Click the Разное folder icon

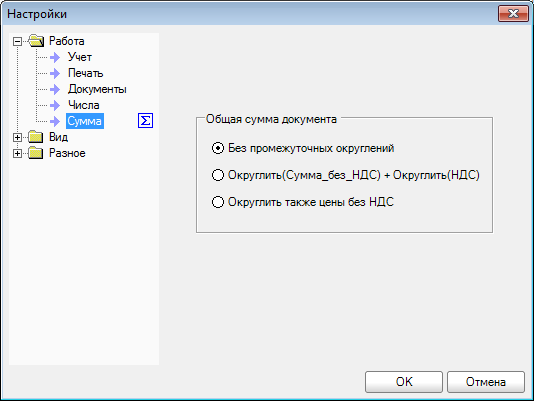(36, 153)
